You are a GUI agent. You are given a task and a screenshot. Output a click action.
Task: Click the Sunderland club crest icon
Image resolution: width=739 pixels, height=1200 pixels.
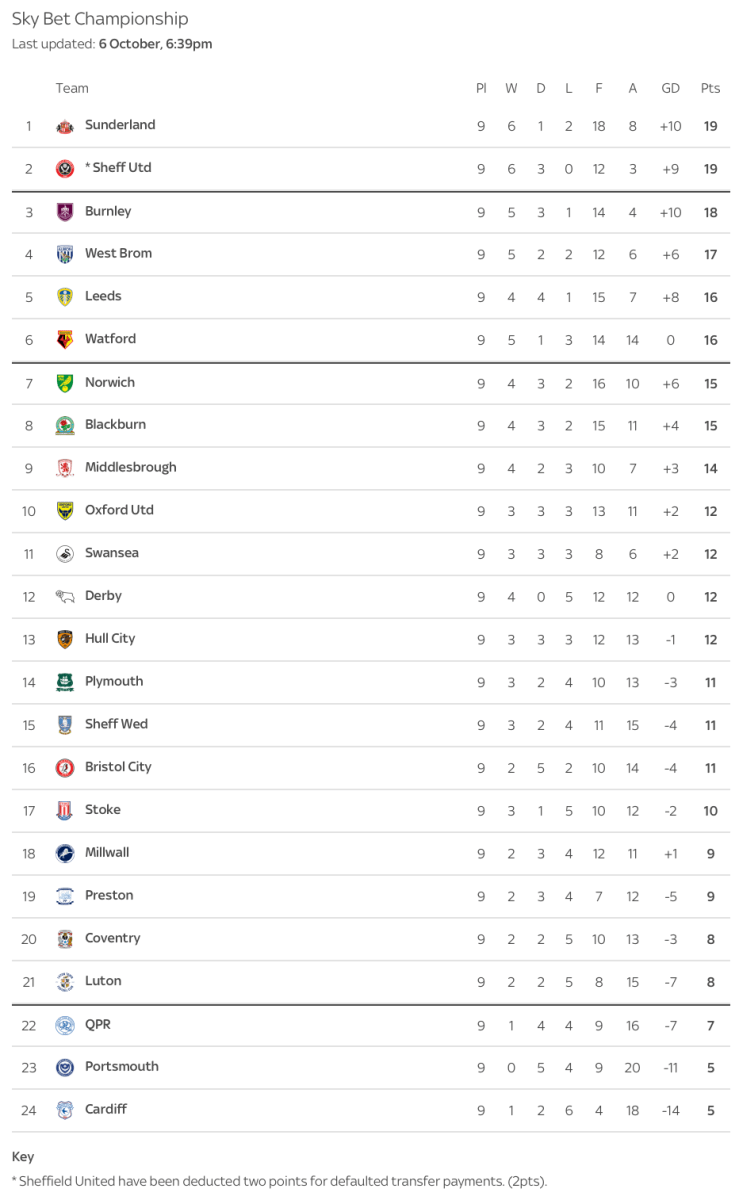[65, 126]
